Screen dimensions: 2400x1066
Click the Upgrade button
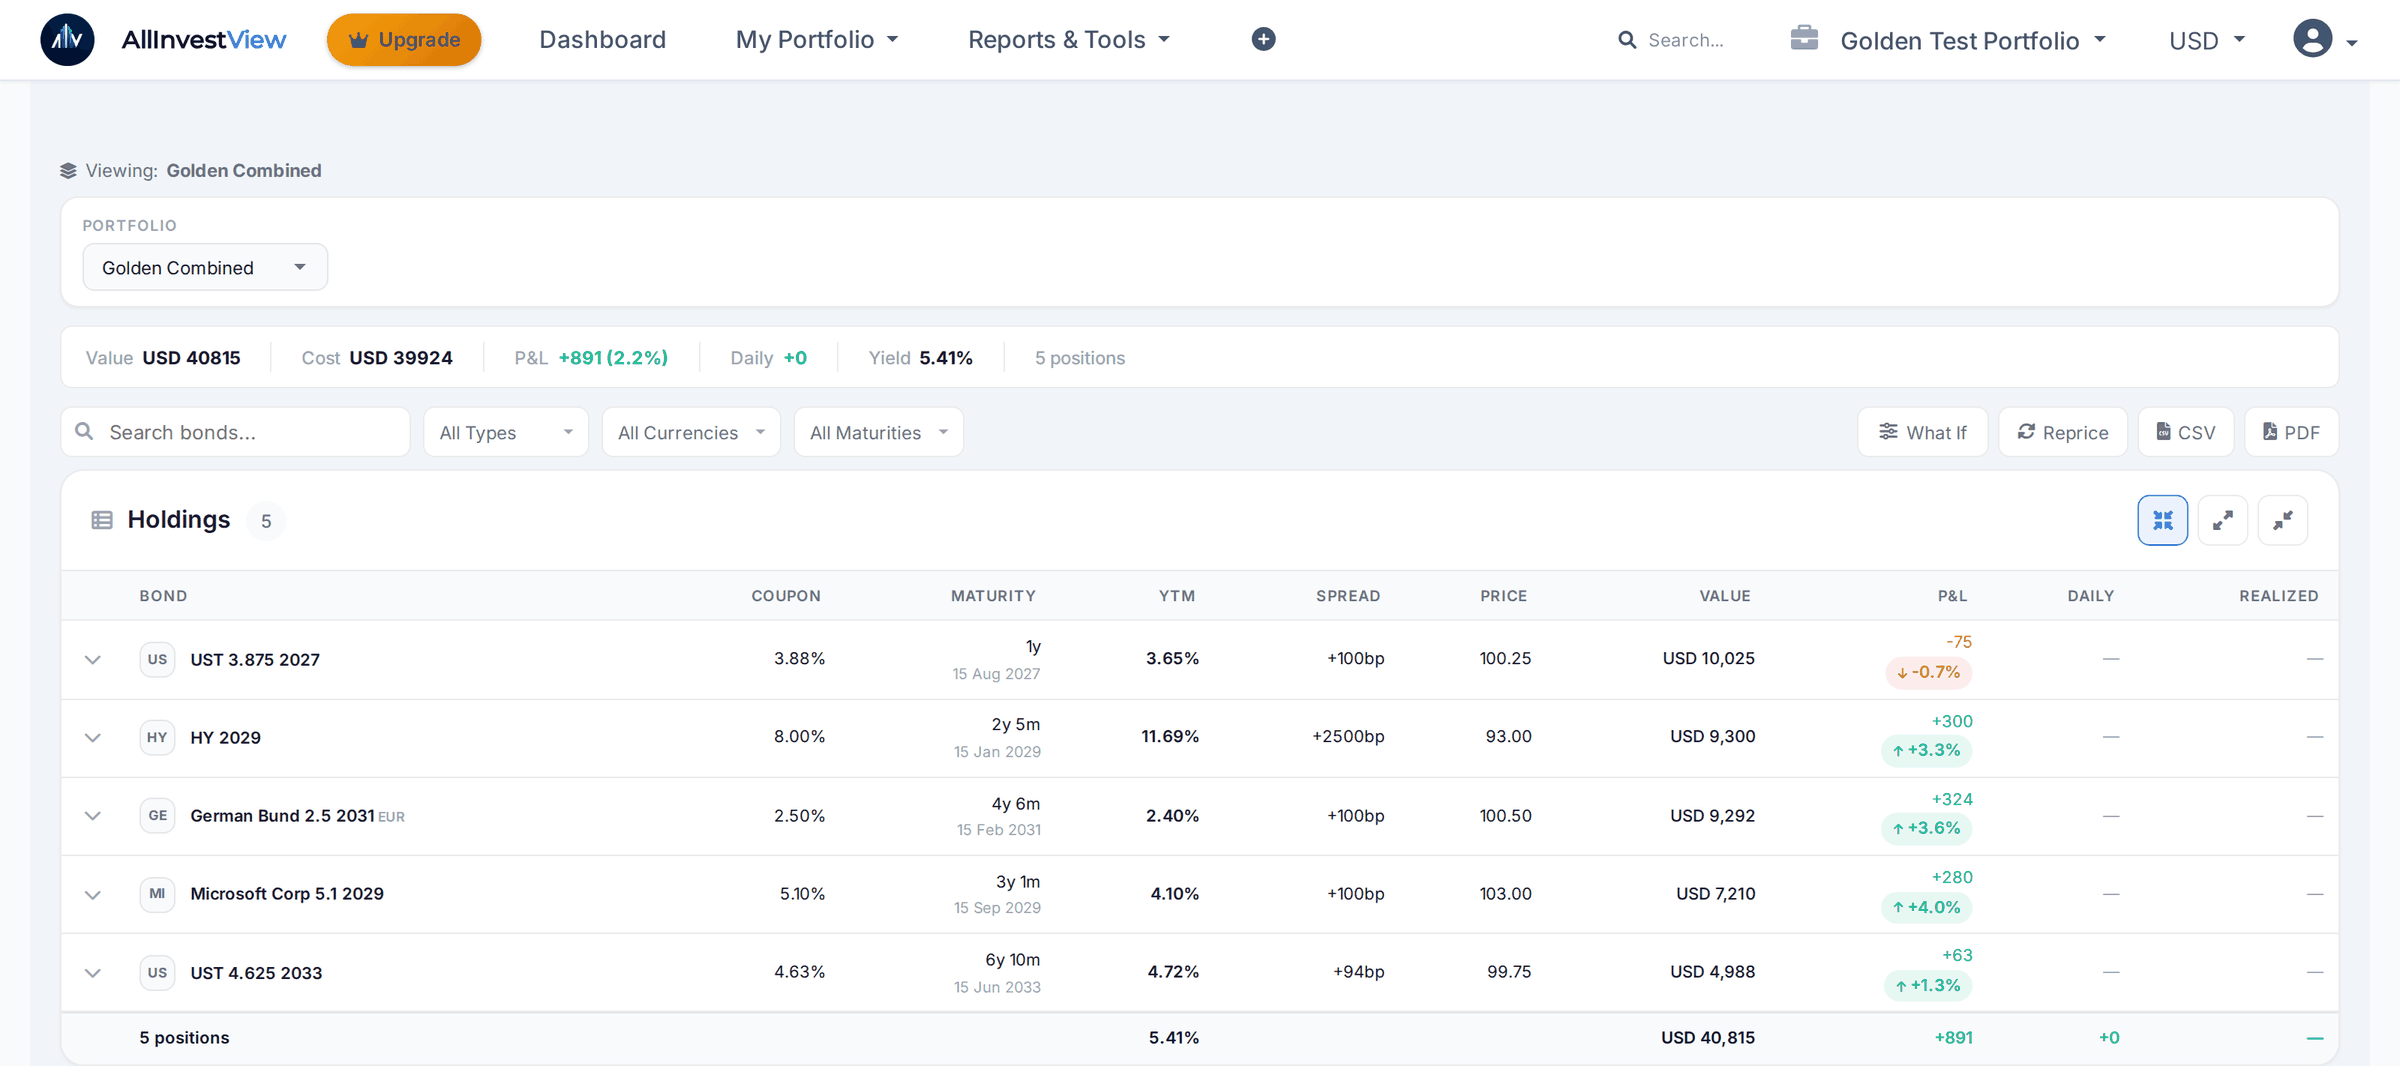pos(404,39)
